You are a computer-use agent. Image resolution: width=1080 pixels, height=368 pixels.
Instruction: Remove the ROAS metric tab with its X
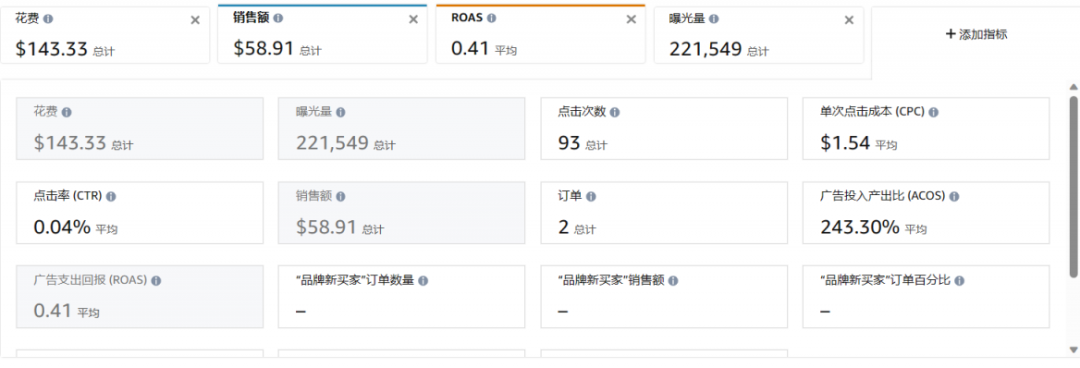click(x=631, y=20)
